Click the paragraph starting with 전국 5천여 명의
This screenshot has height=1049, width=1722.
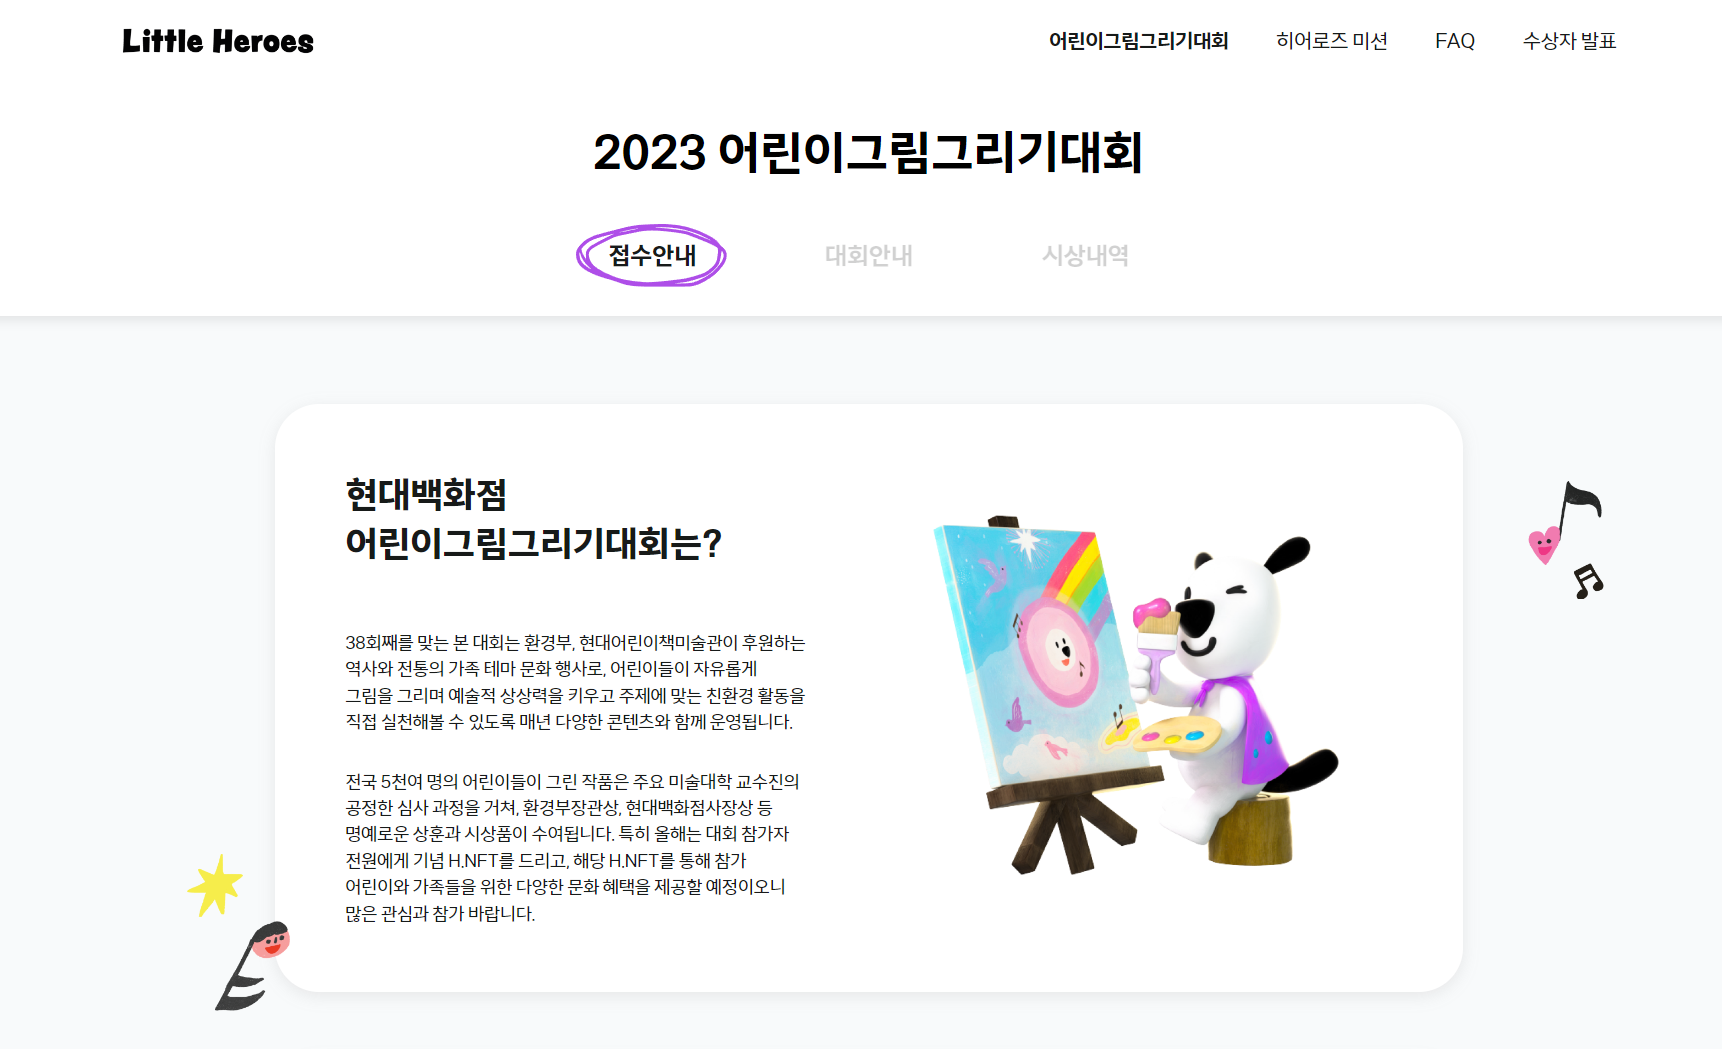pyautogui.click(x=573, y=847)
